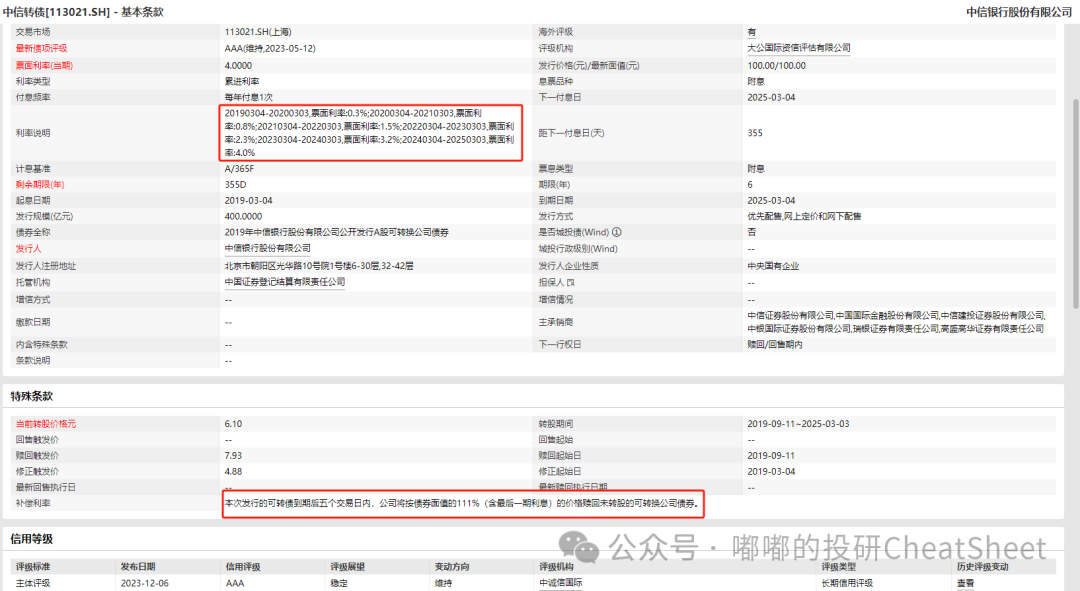Open 中诚信国际 link in credit rating table
Image resolution: width=1080 pixels, height=591 pixels.
point(561,583)
